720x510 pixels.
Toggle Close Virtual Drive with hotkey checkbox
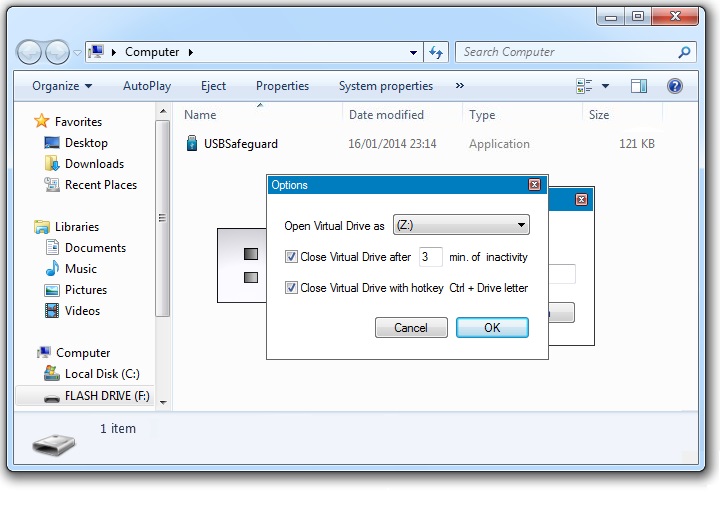tap(291, 288)
